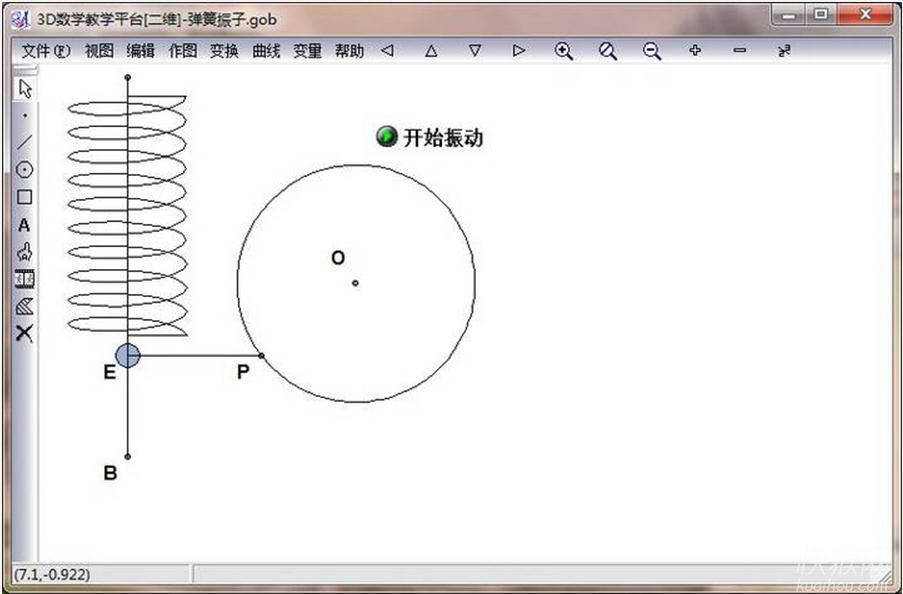Select the circle drawing tool
The width and height of the screenshot is (903, 594).
tap(24, 169)
